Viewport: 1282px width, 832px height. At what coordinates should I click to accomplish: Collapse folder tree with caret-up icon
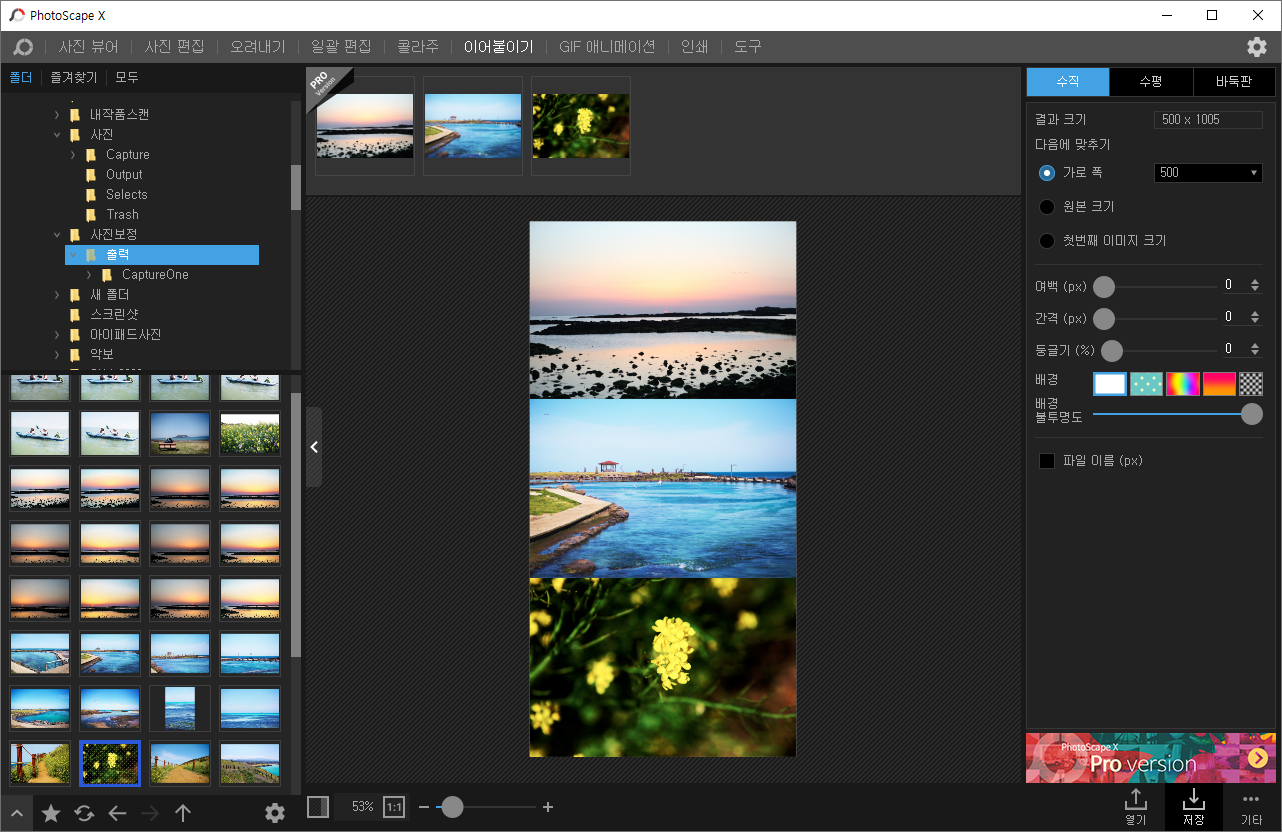pyautogui.click(x=16, y=813)
